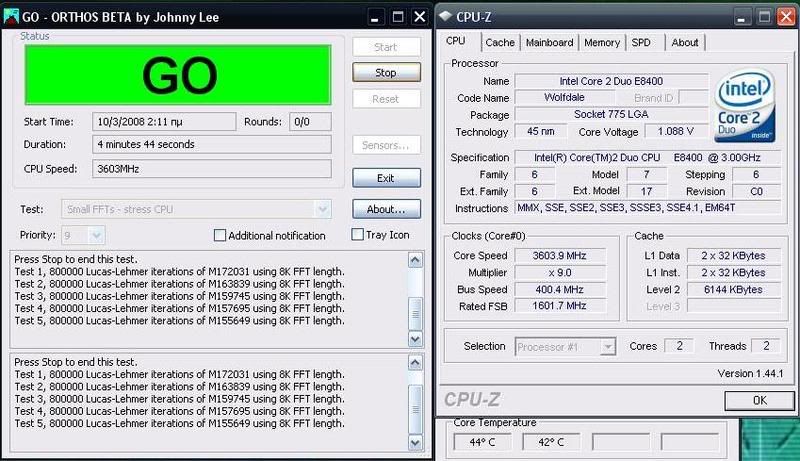Enable the Additional notification checkbox
The height and width of the screenshot is (461, 800).
click(x=219, y=235)
